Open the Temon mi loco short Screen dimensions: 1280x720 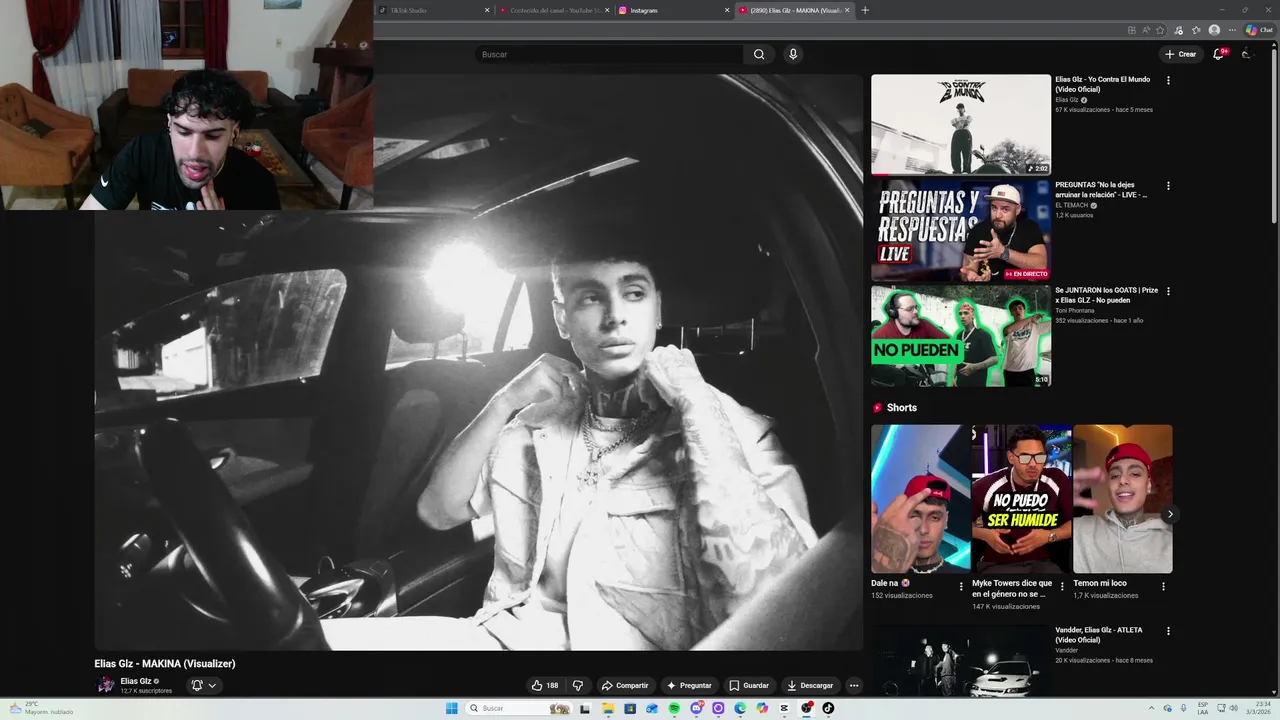click(x=1122, y=499)
